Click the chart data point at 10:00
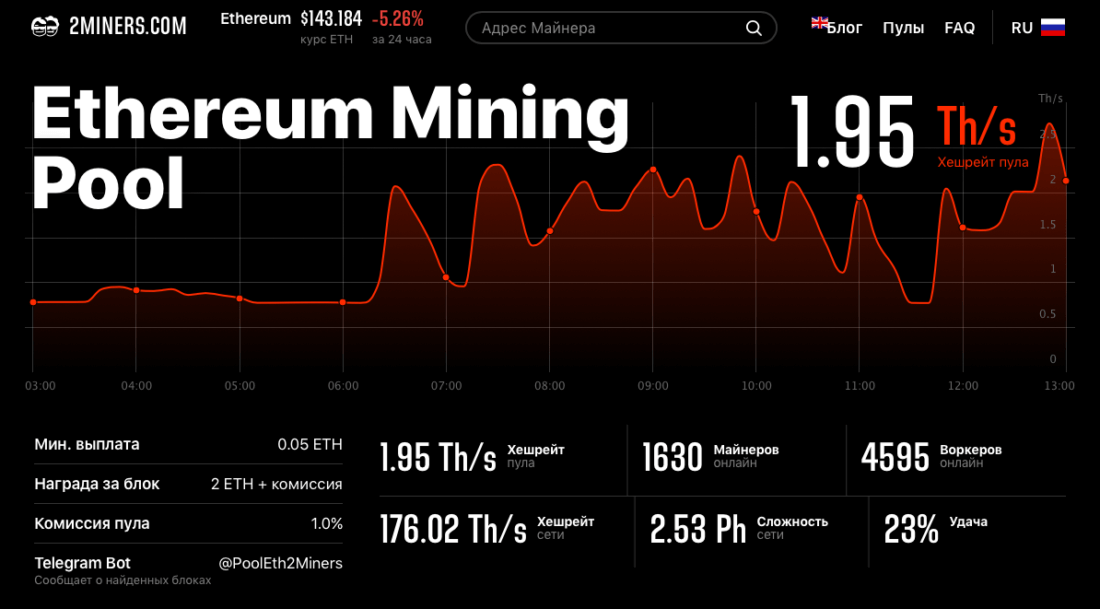The height and width of the screenshot is (609, 1100). click(x=756, y=211)
